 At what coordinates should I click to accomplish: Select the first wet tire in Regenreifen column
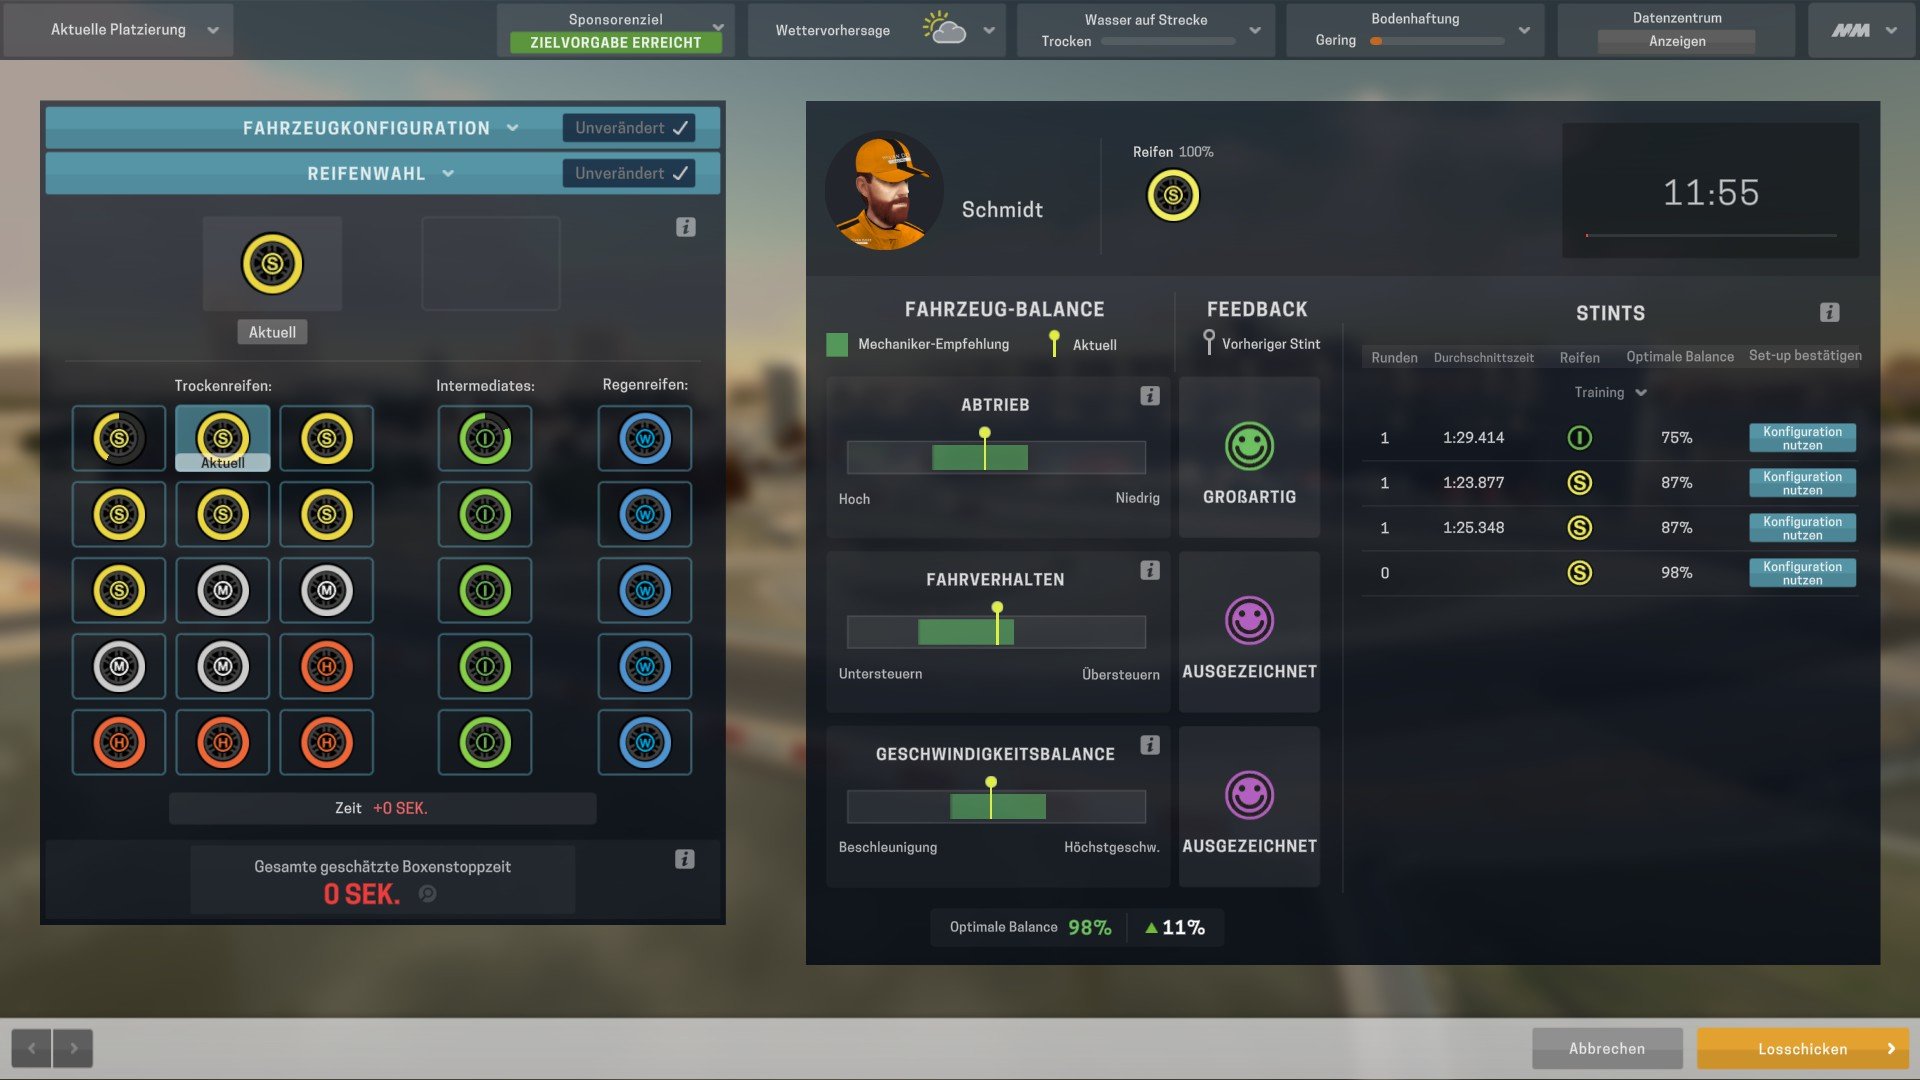point(645,438)
